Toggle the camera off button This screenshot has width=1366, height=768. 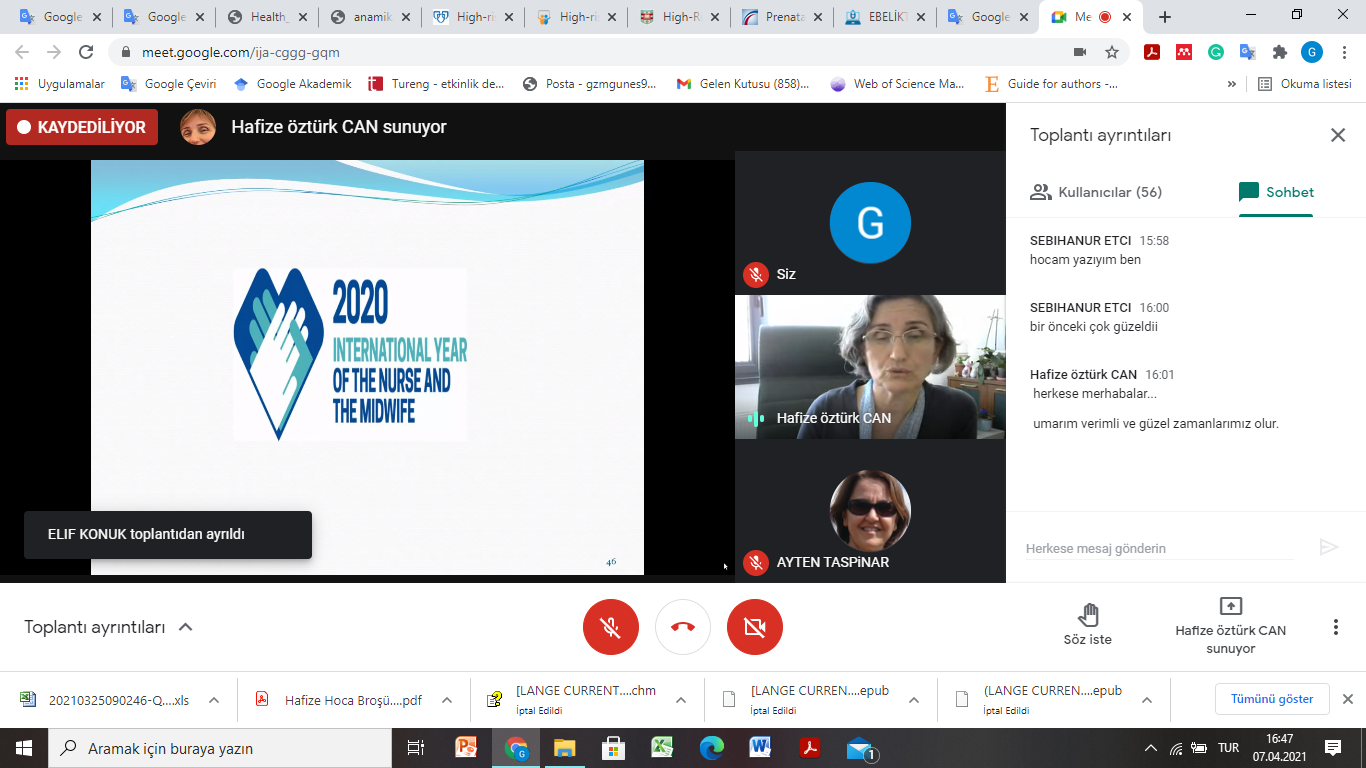[x=755, y=627]
